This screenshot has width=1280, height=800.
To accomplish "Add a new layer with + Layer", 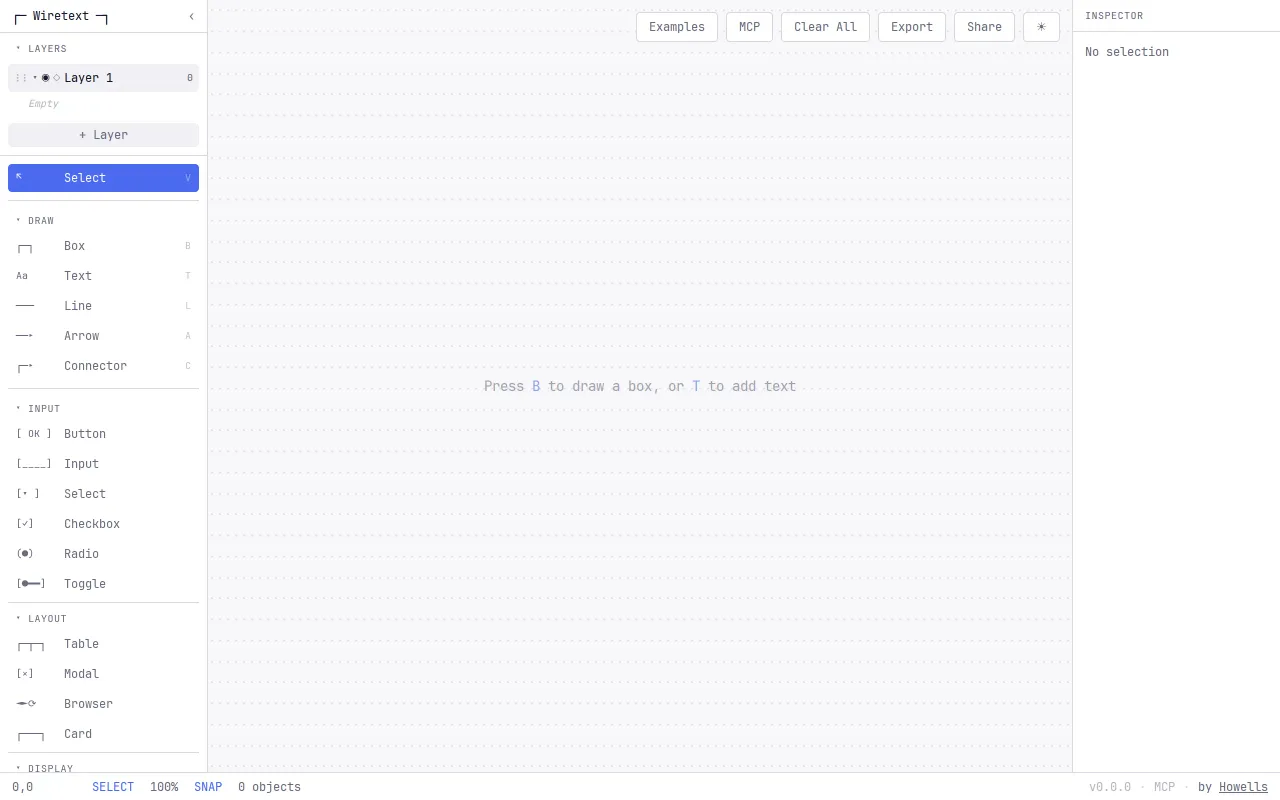I will point(103,135).
